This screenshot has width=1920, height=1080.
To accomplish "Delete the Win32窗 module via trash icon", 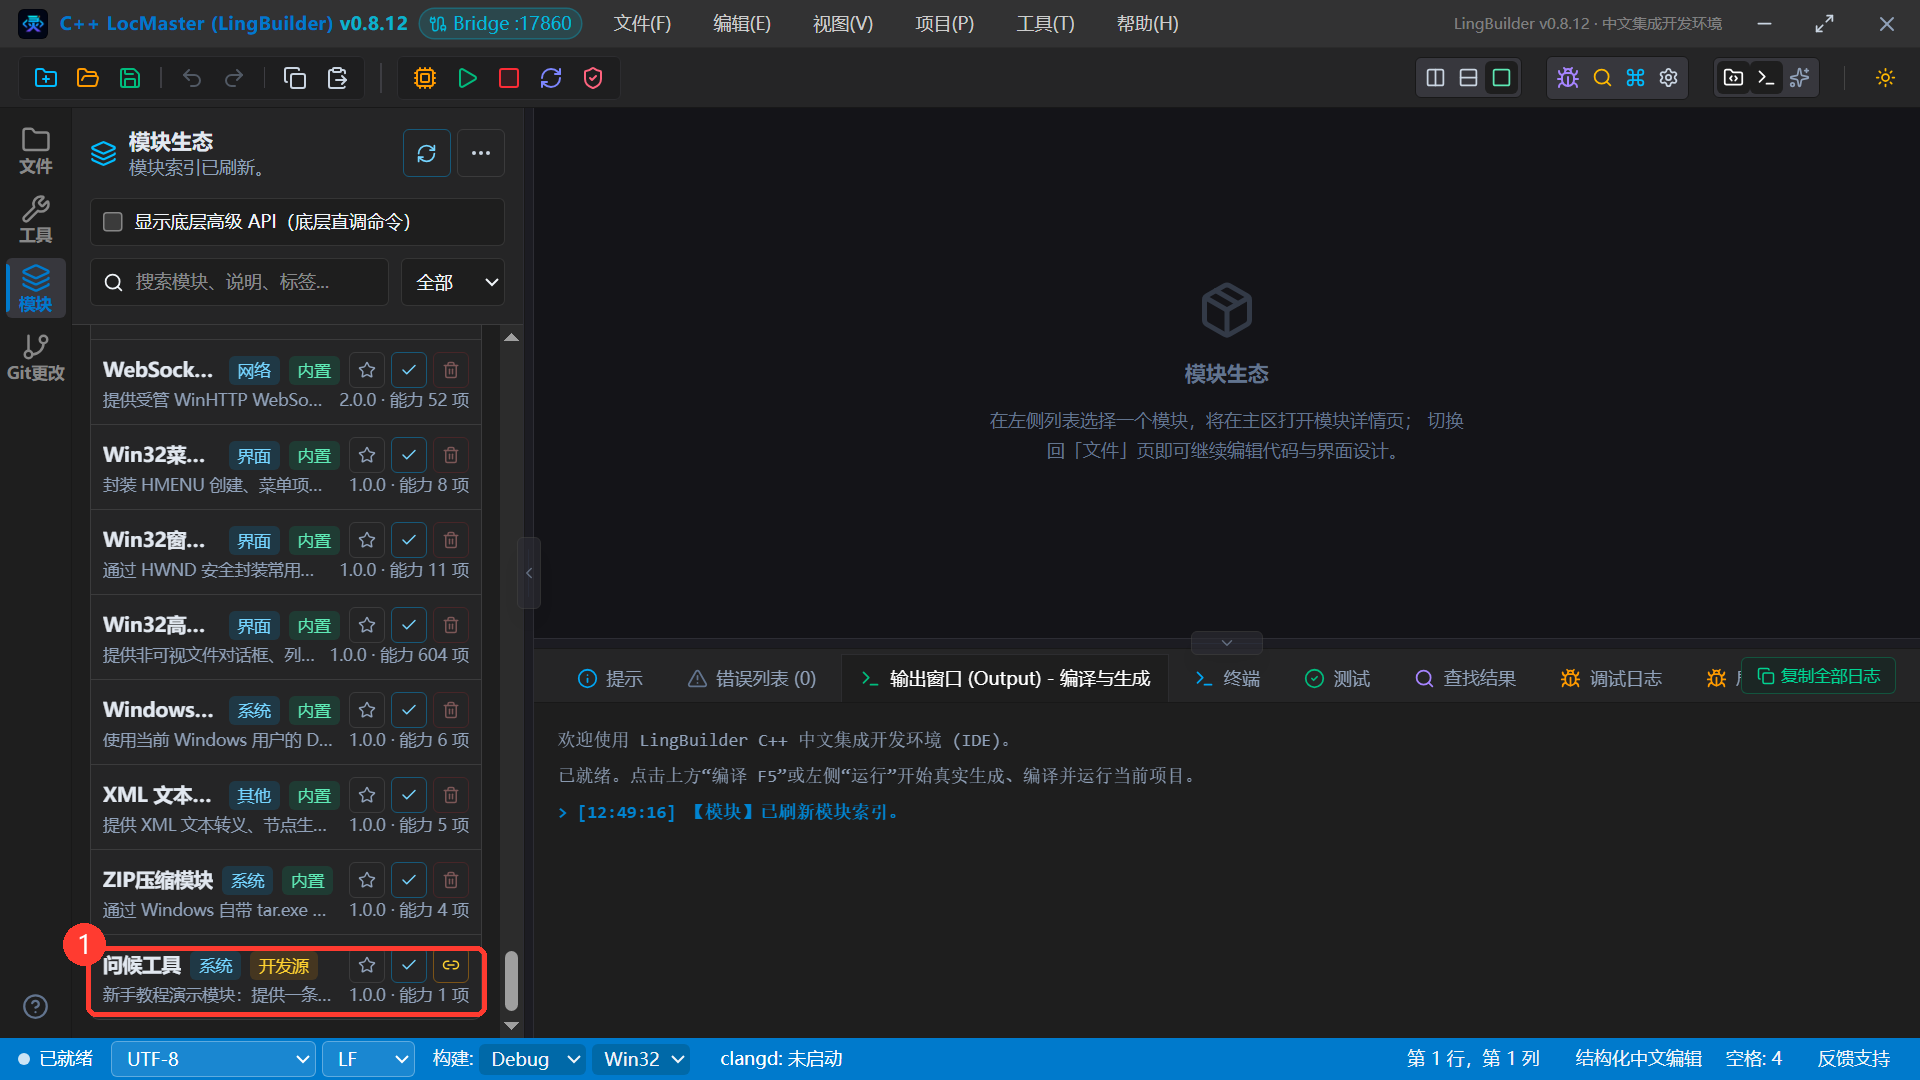I will [x=451, y=540].
